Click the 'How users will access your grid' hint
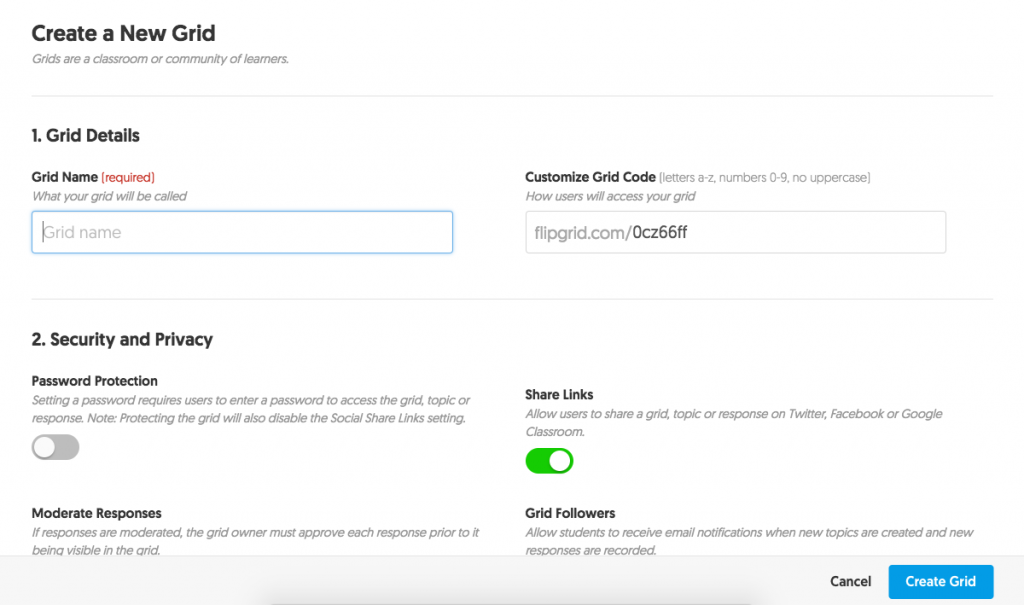Screen dimensions: 1024x605 (x=610, y=196)
